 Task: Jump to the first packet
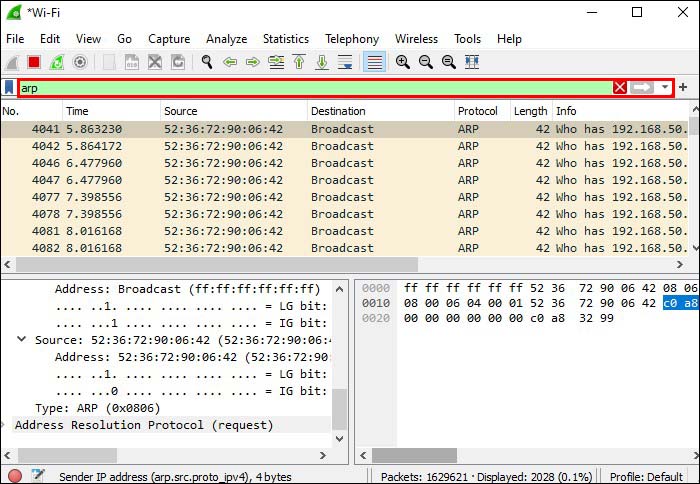299,62
